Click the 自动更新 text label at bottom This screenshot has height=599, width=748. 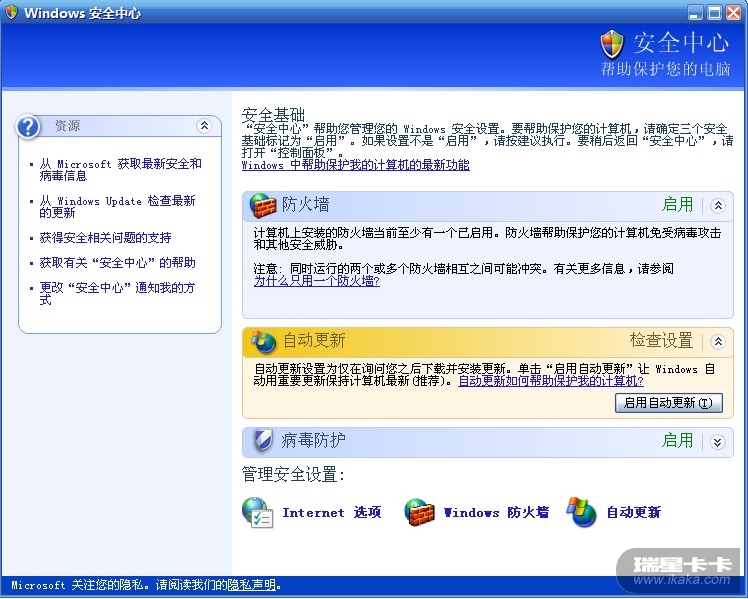(x=634, y=513)
